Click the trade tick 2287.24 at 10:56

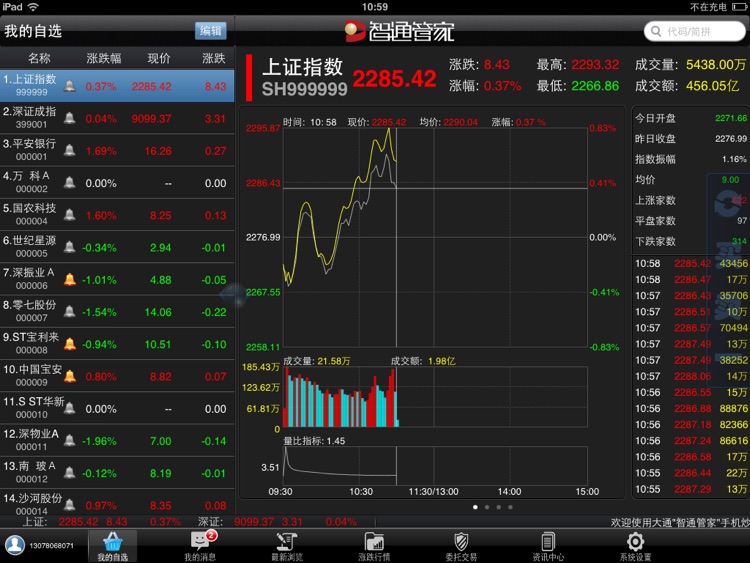click(x=691, y=441)
